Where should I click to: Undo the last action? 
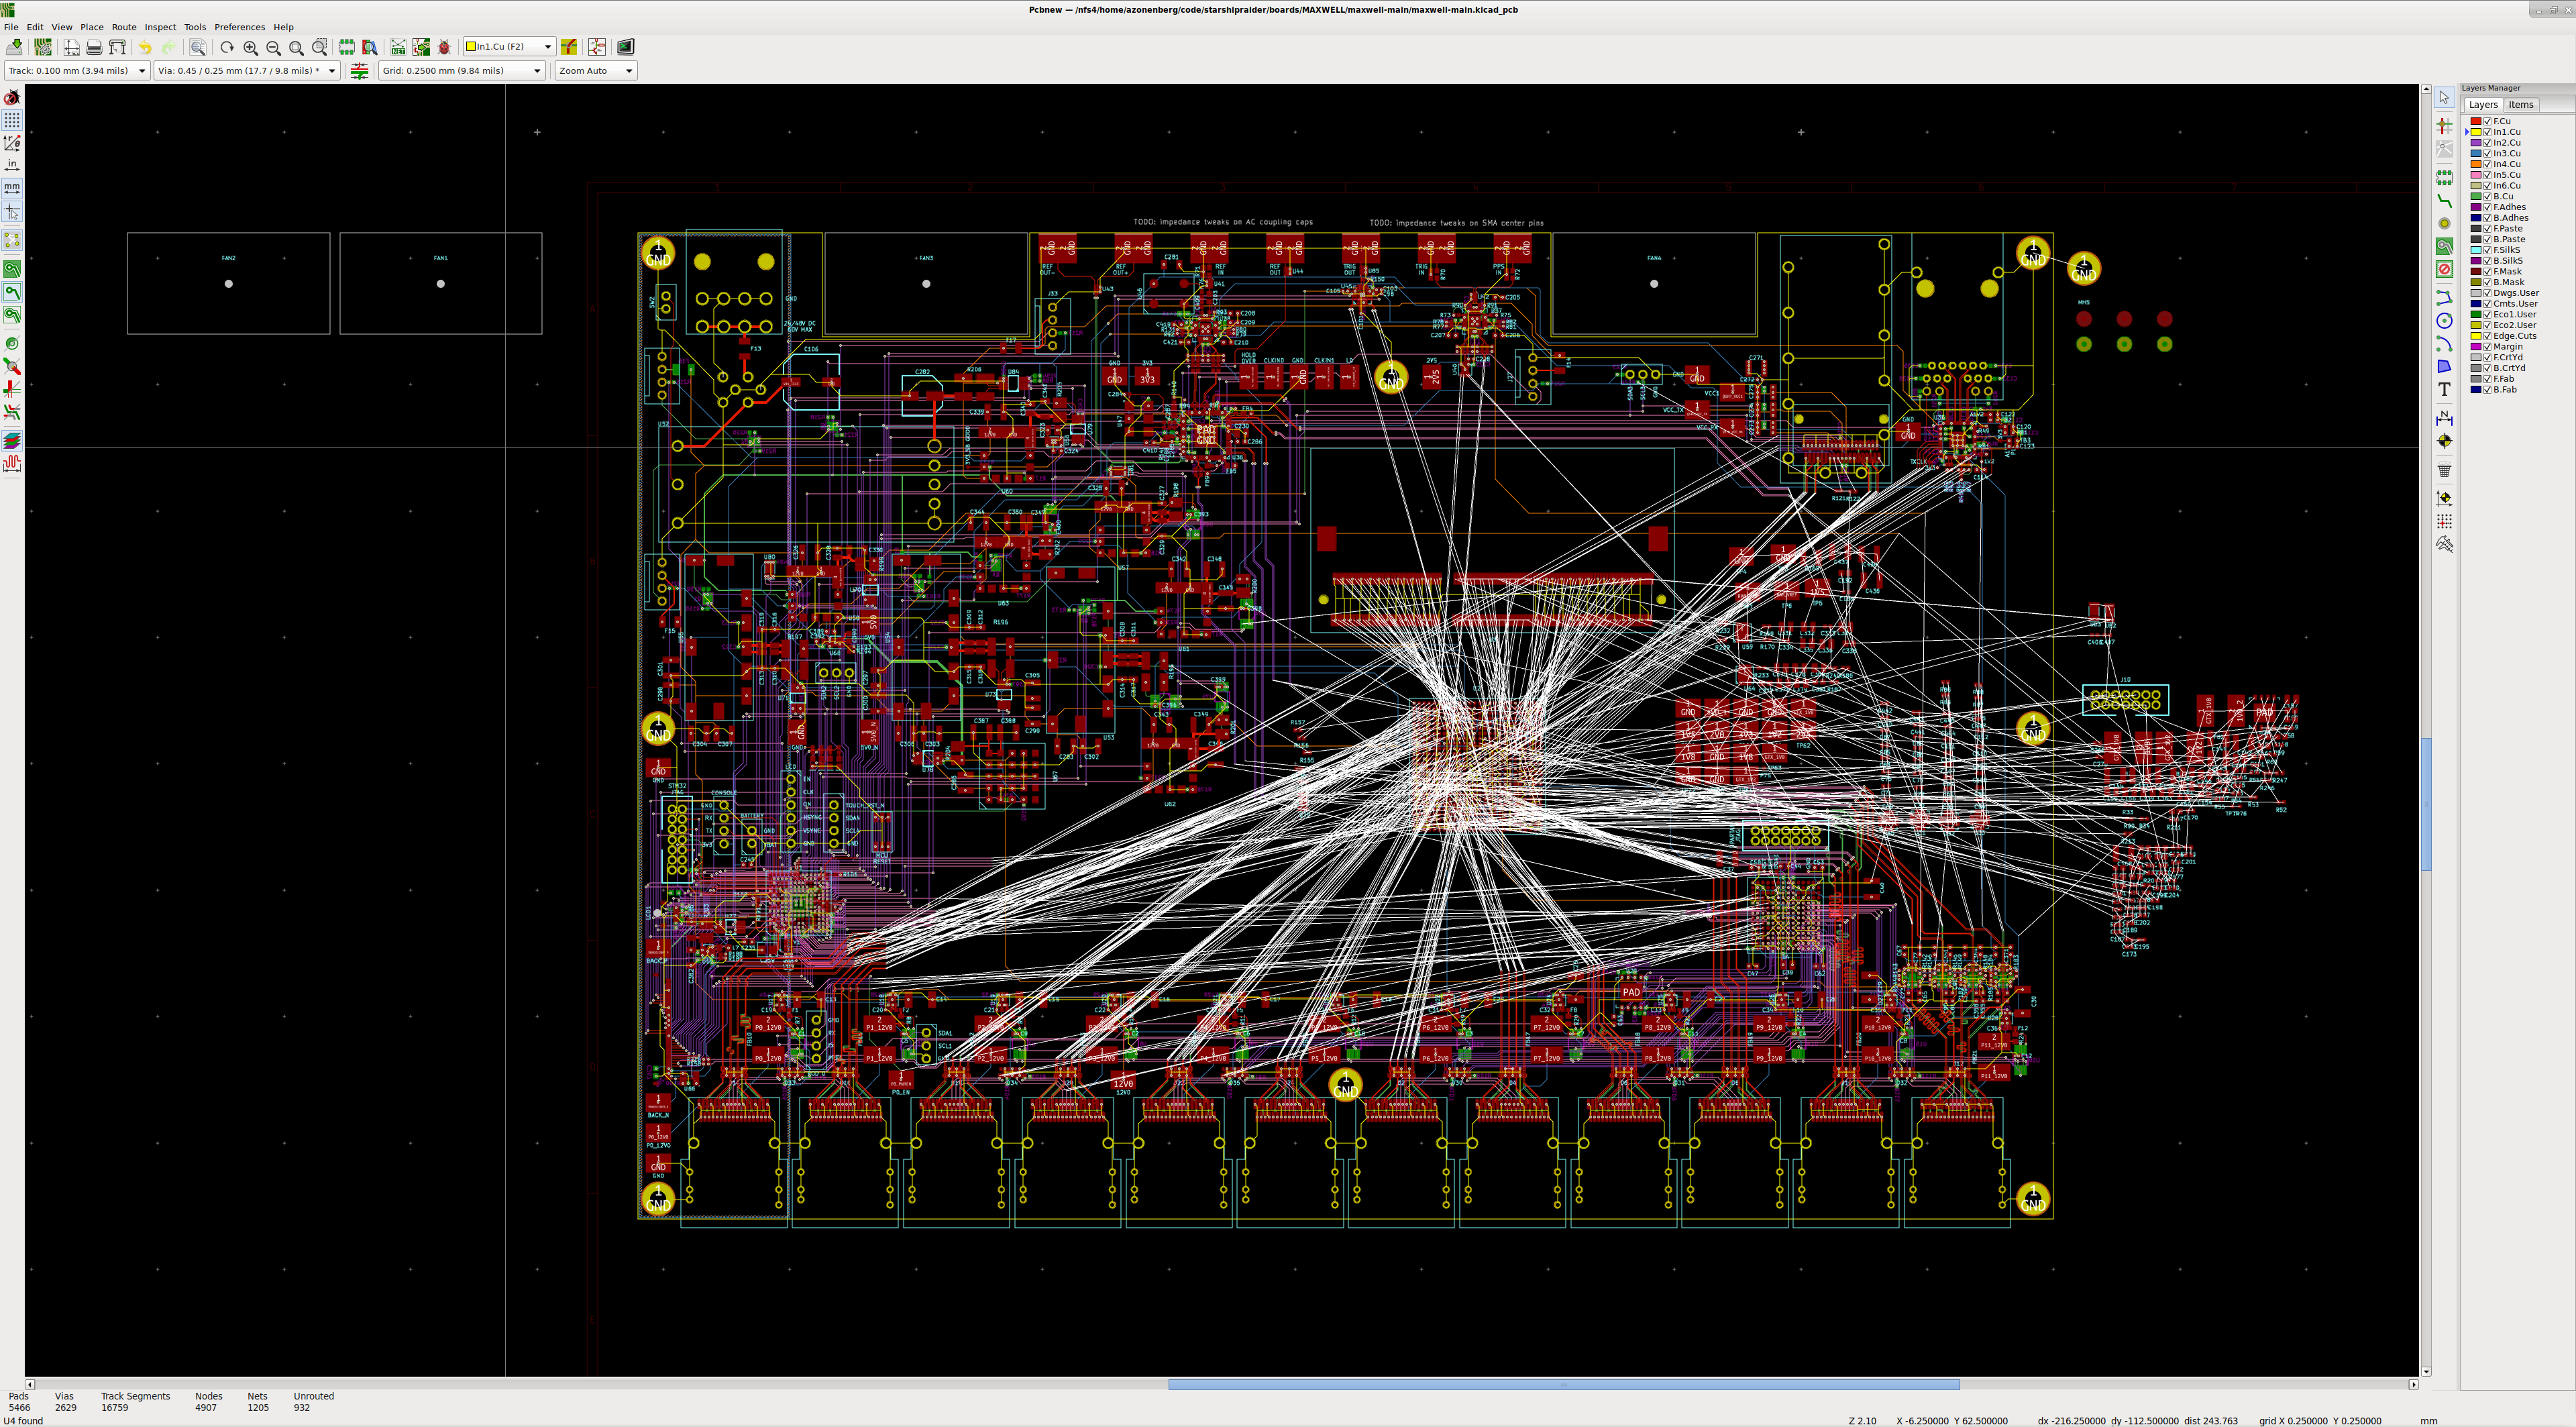click(x=145, y=47)
